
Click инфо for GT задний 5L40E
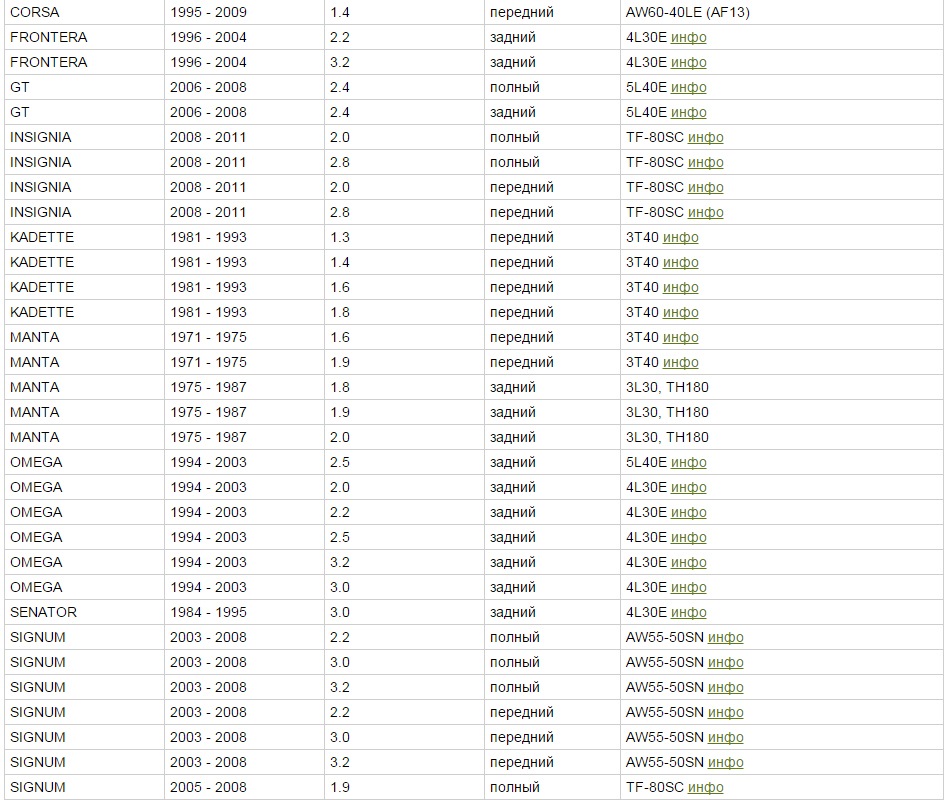click(688, 113)
